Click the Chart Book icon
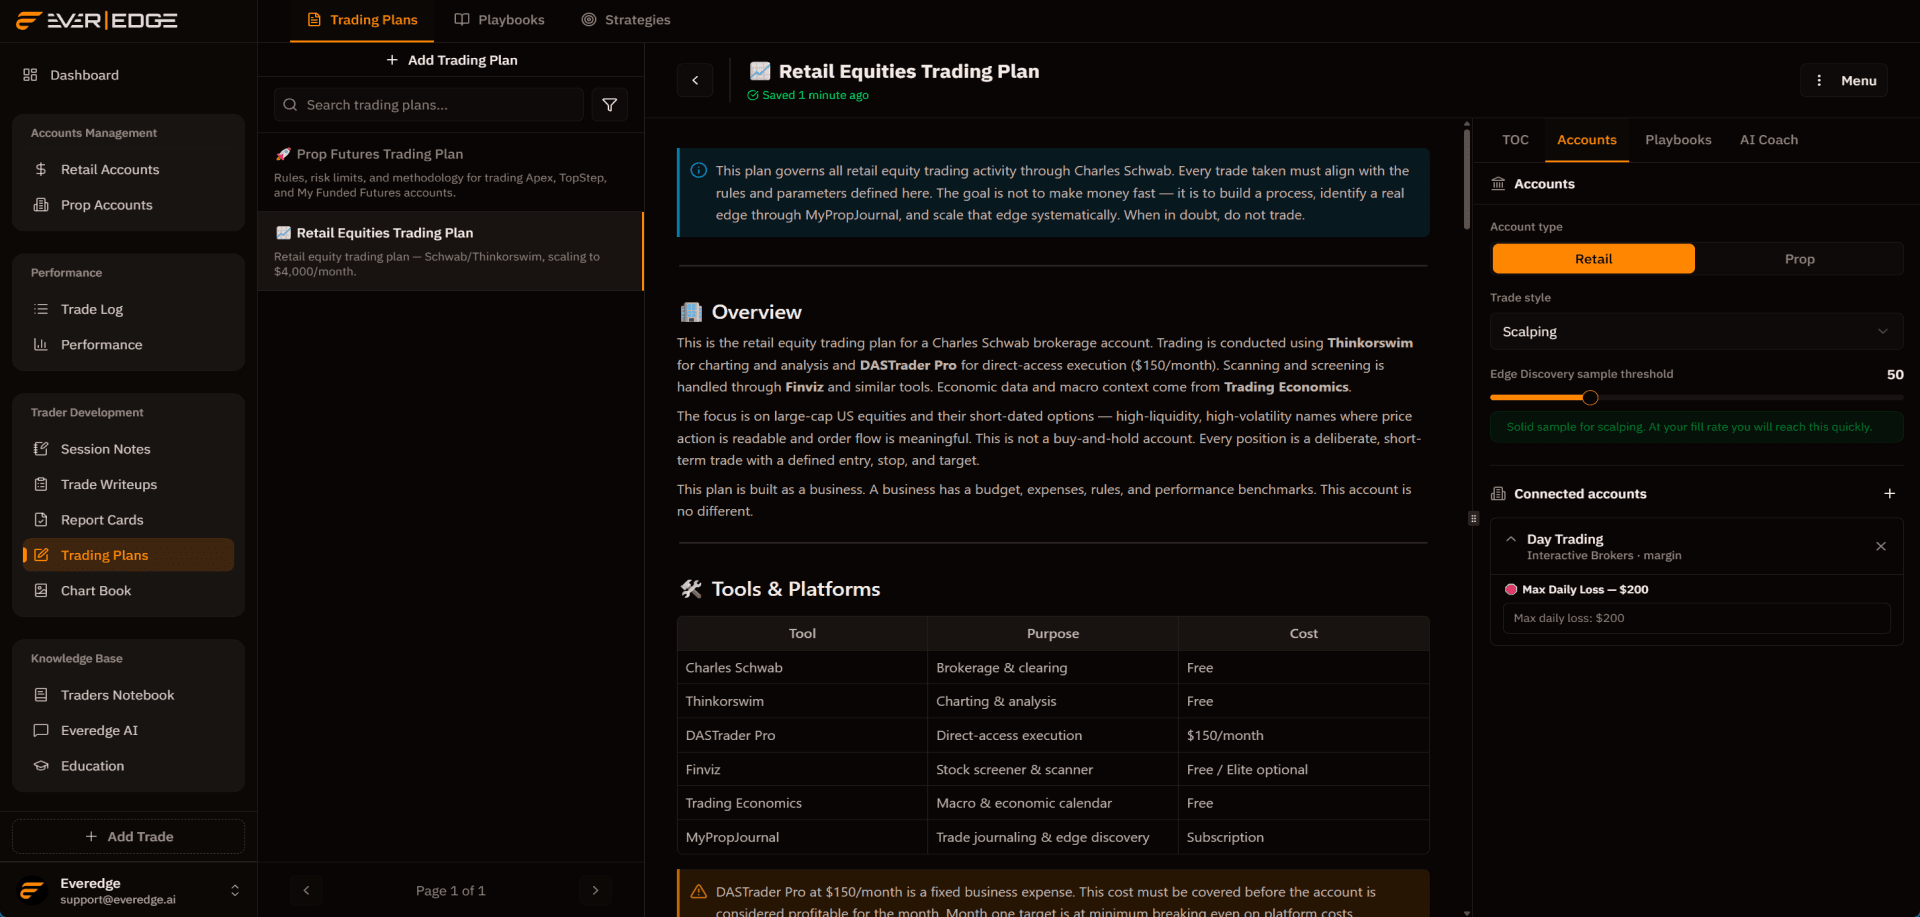The height and width of the screenshot is (917, 1920). [x=41, y=591]
